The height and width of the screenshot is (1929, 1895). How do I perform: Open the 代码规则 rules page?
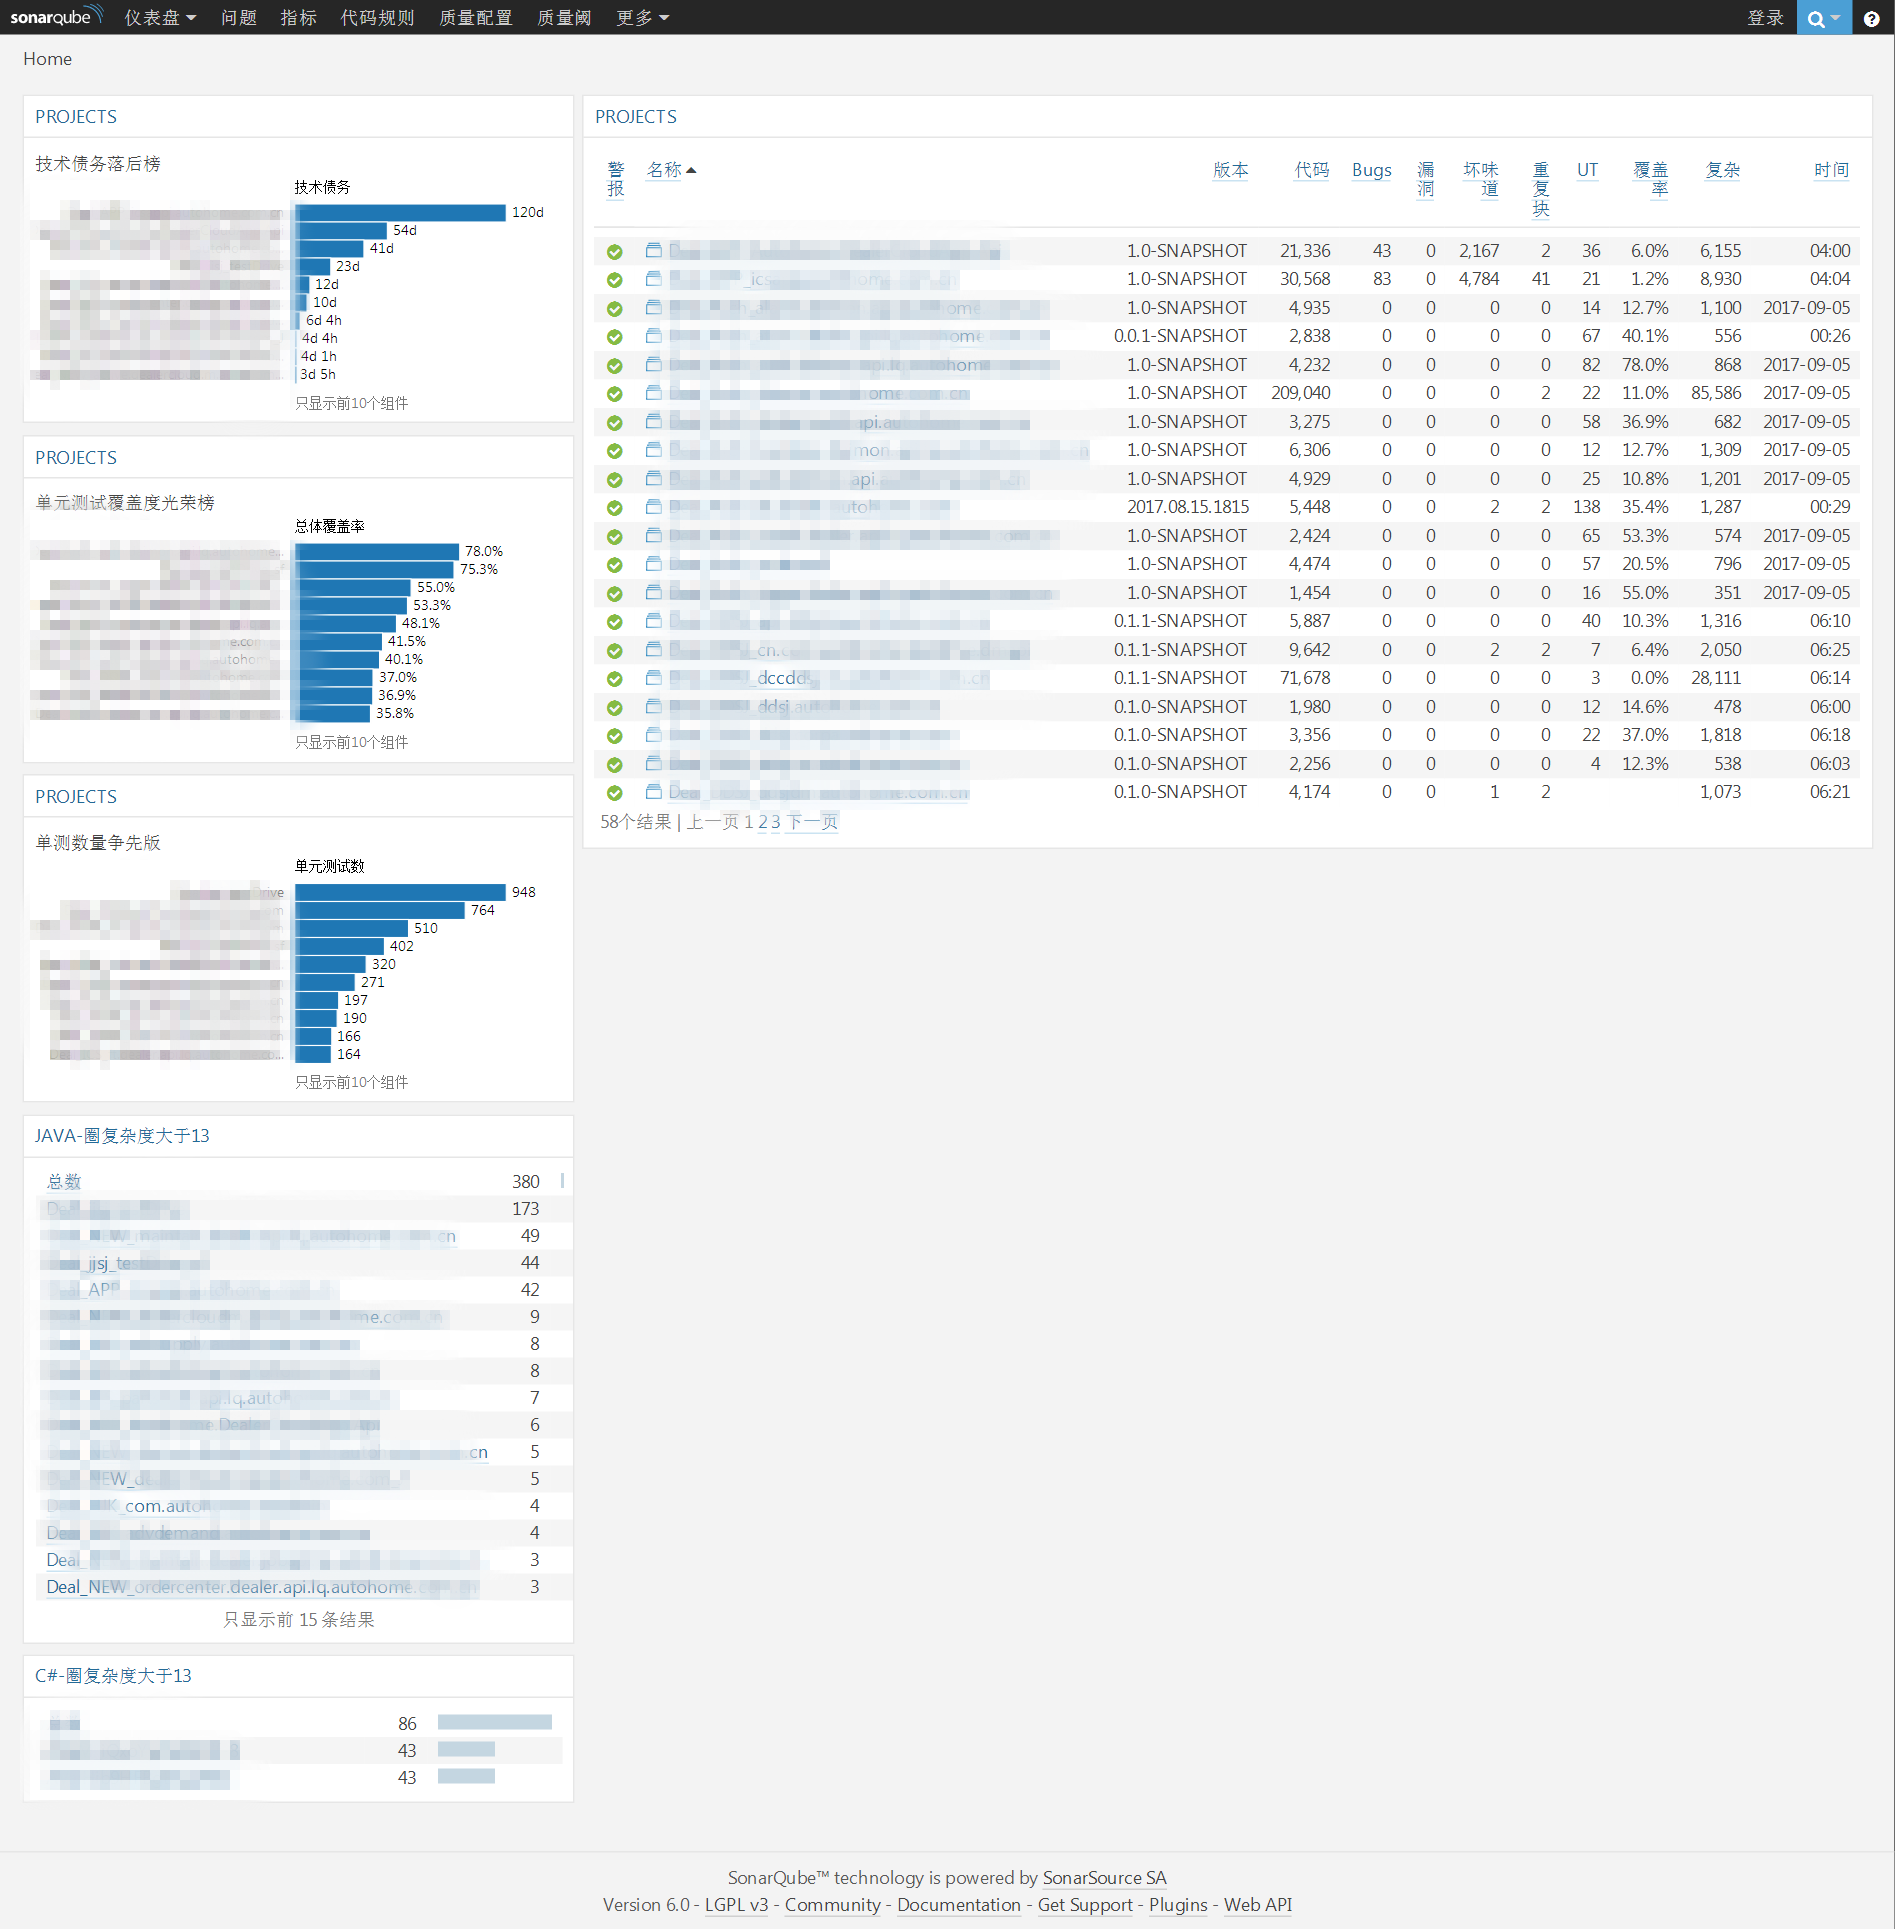pyautogui.click(x=377, y=18)
